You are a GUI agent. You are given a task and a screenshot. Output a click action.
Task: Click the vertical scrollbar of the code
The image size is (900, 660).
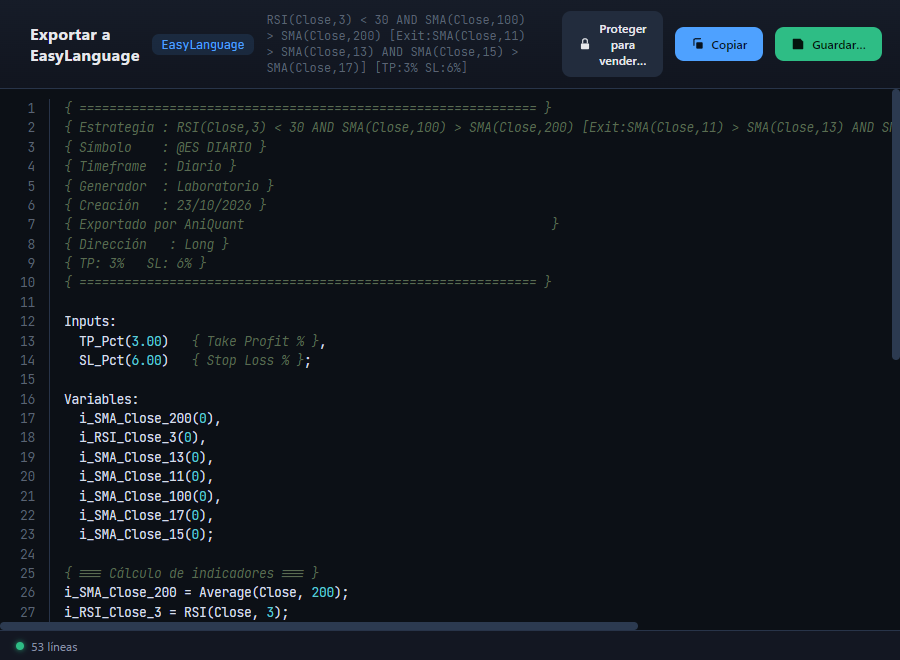coord(895,225)
